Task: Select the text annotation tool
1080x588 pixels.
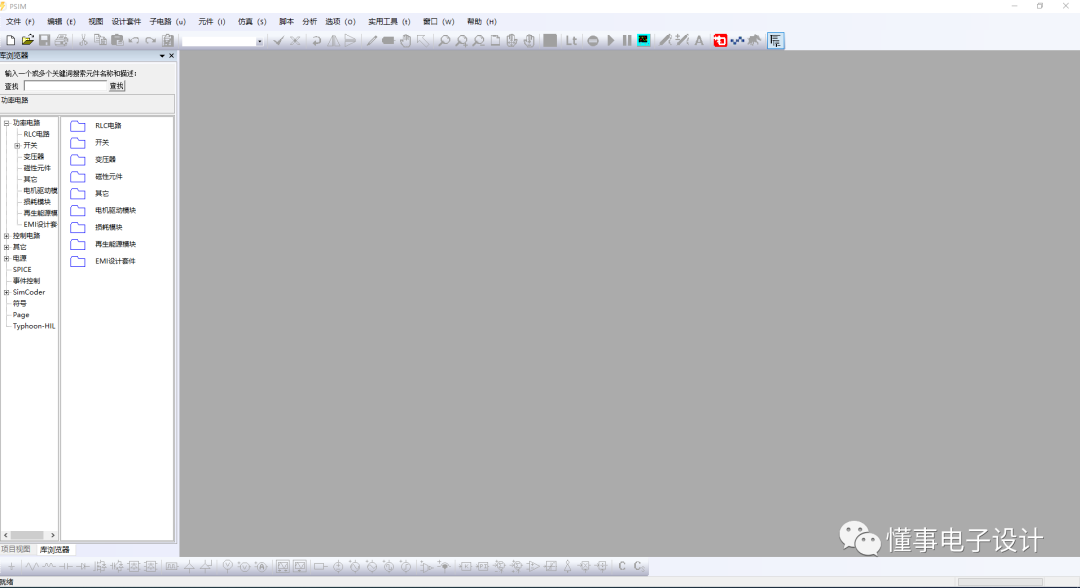Action: (x=700, y=41)
